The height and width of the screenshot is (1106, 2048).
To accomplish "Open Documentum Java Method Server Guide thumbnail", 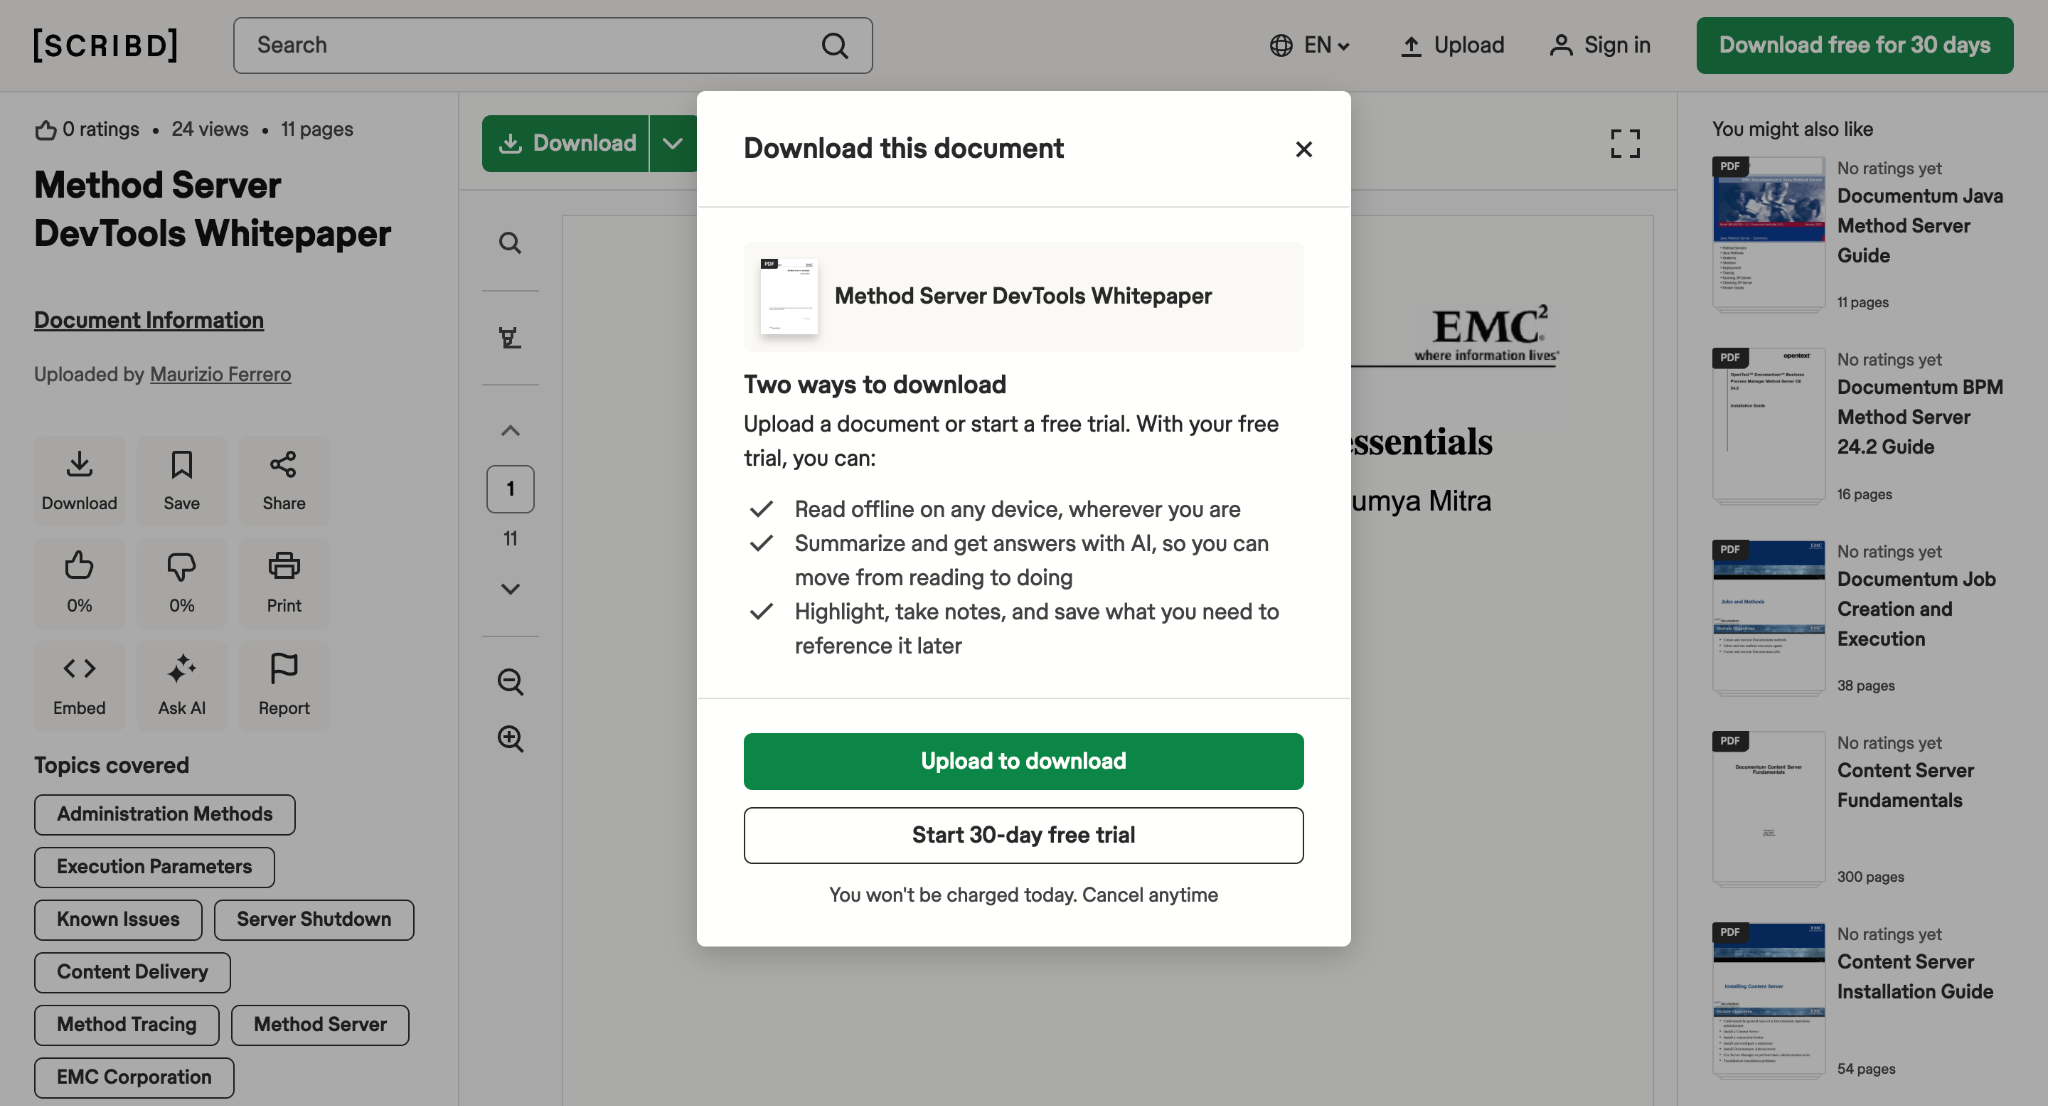I will click(1769, 234).
